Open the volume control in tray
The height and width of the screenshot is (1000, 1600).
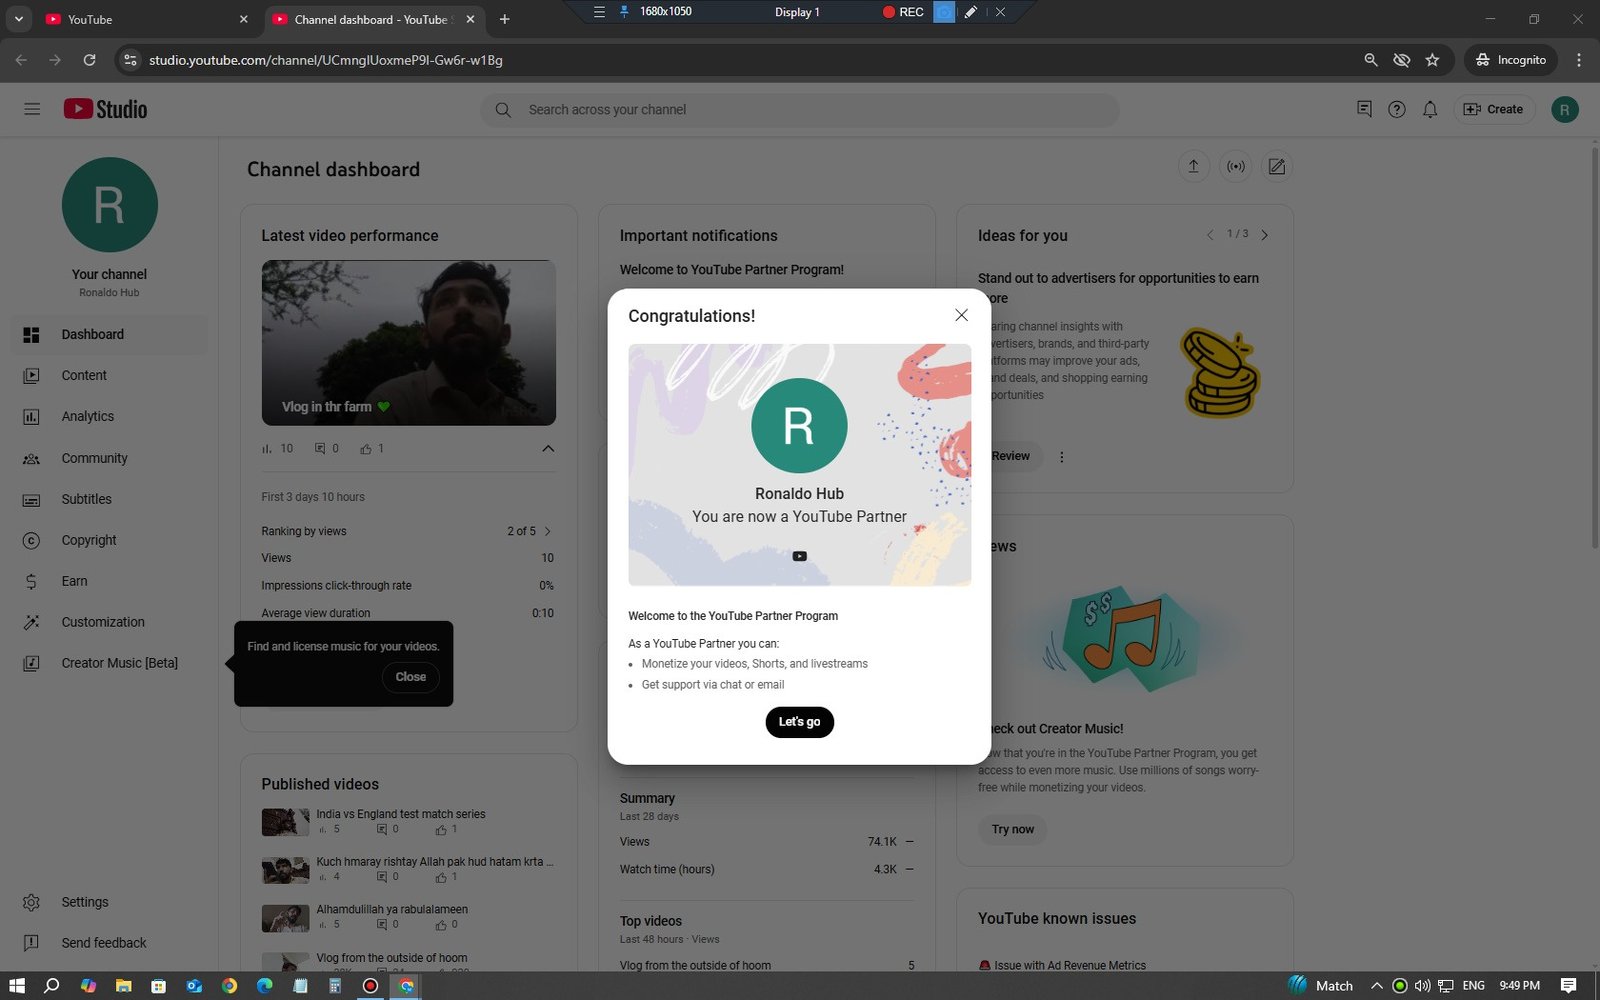1422,986
